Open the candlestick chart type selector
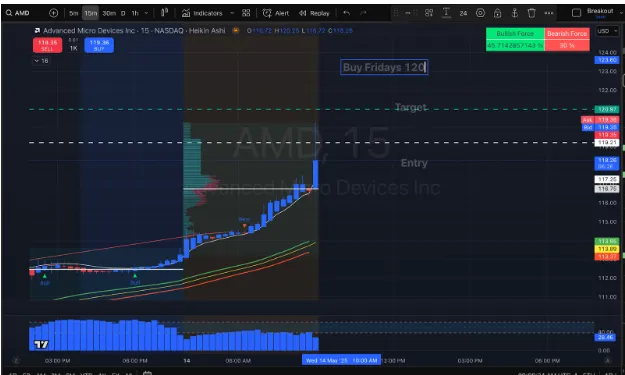This screenshot has height=375, width=625. click(164, 13)
